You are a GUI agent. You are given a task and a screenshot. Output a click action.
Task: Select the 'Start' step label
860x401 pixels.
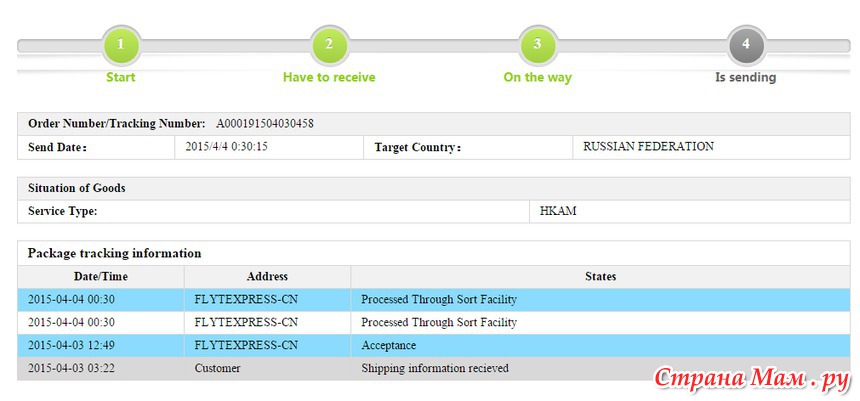coord(121,77)
